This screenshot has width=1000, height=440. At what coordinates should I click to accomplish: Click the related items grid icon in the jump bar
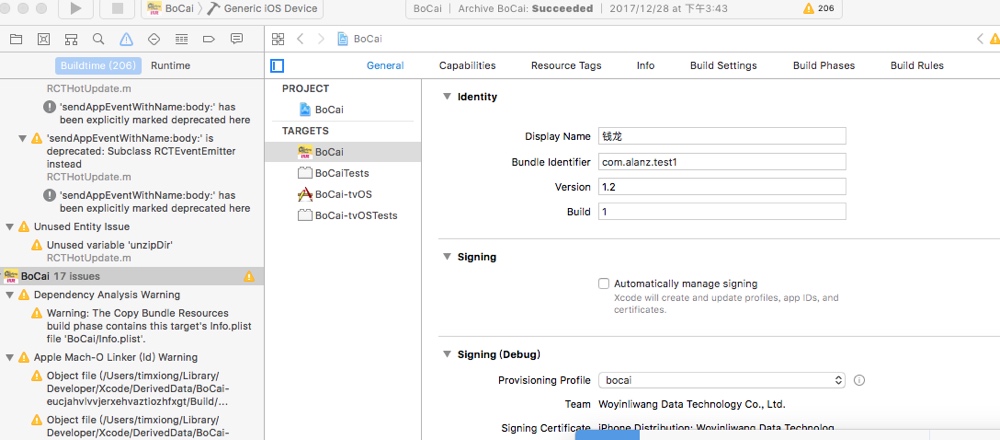[278, 39]
